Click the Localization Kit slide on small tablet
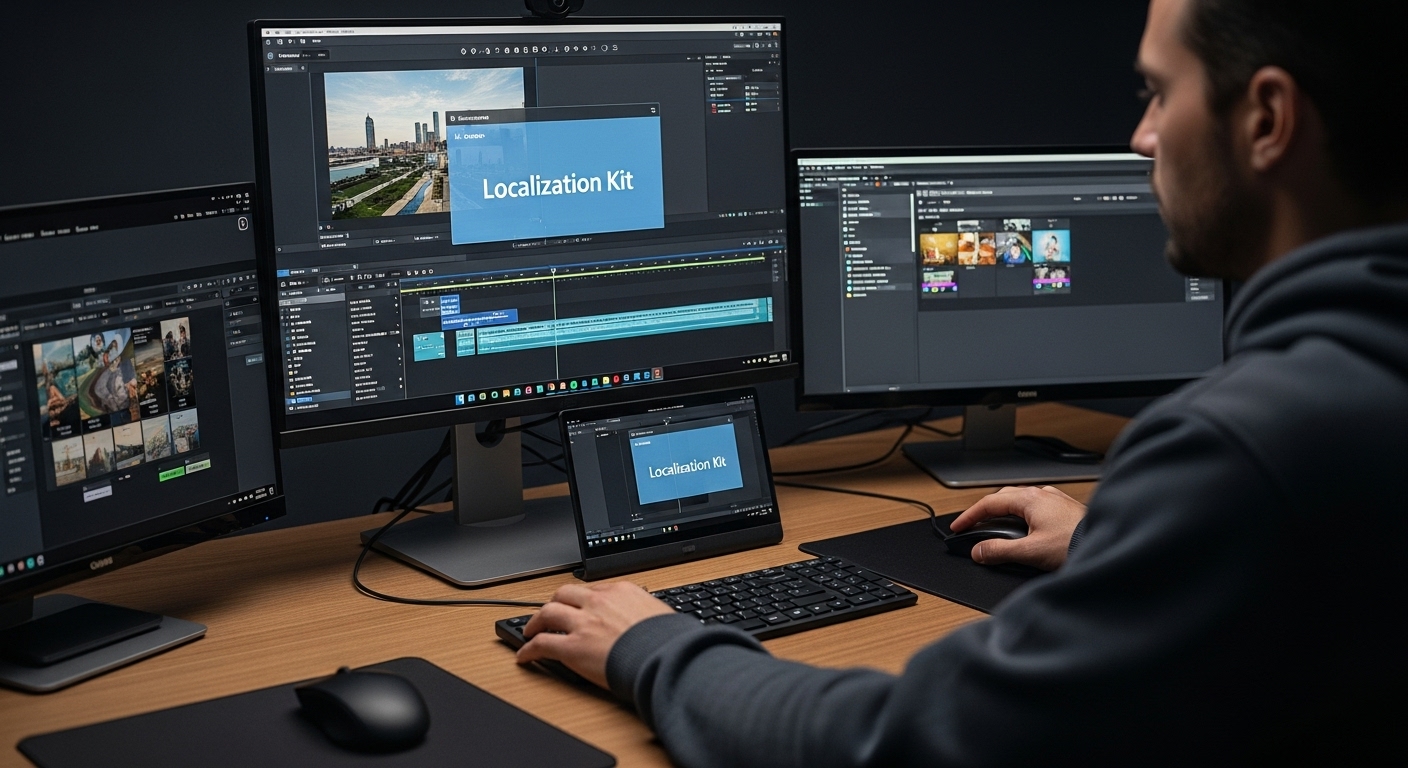This screenshot has height=768, width=1408. pos(686,464)
